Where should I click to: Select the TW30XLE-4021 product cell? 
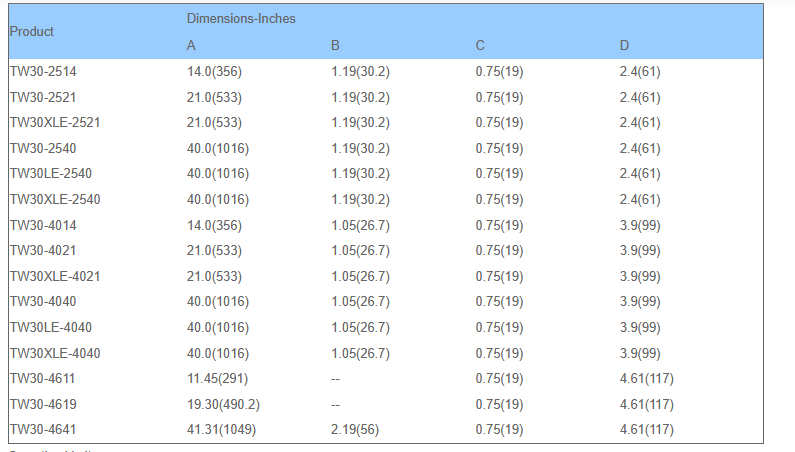tap(54, 276)
